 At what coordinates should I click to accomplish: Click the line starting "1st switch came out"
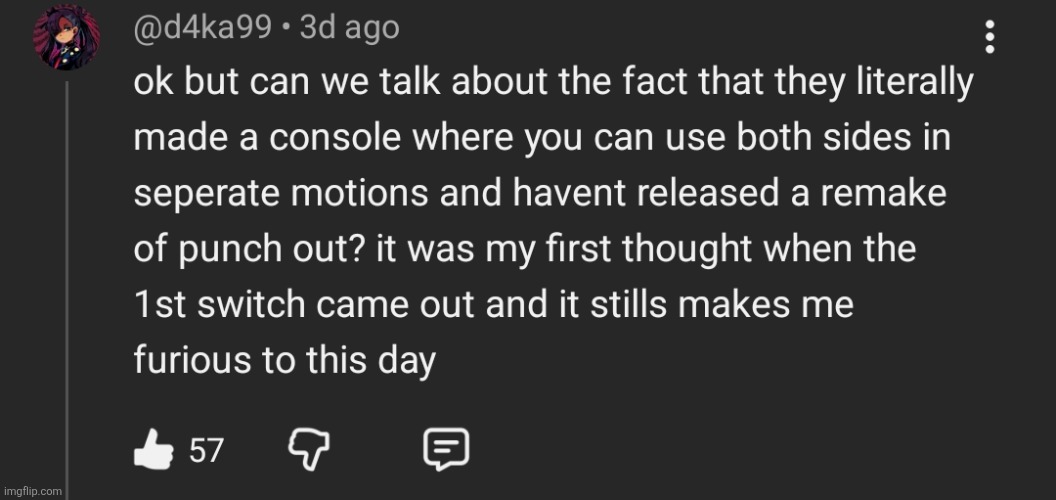pos(493,304)
